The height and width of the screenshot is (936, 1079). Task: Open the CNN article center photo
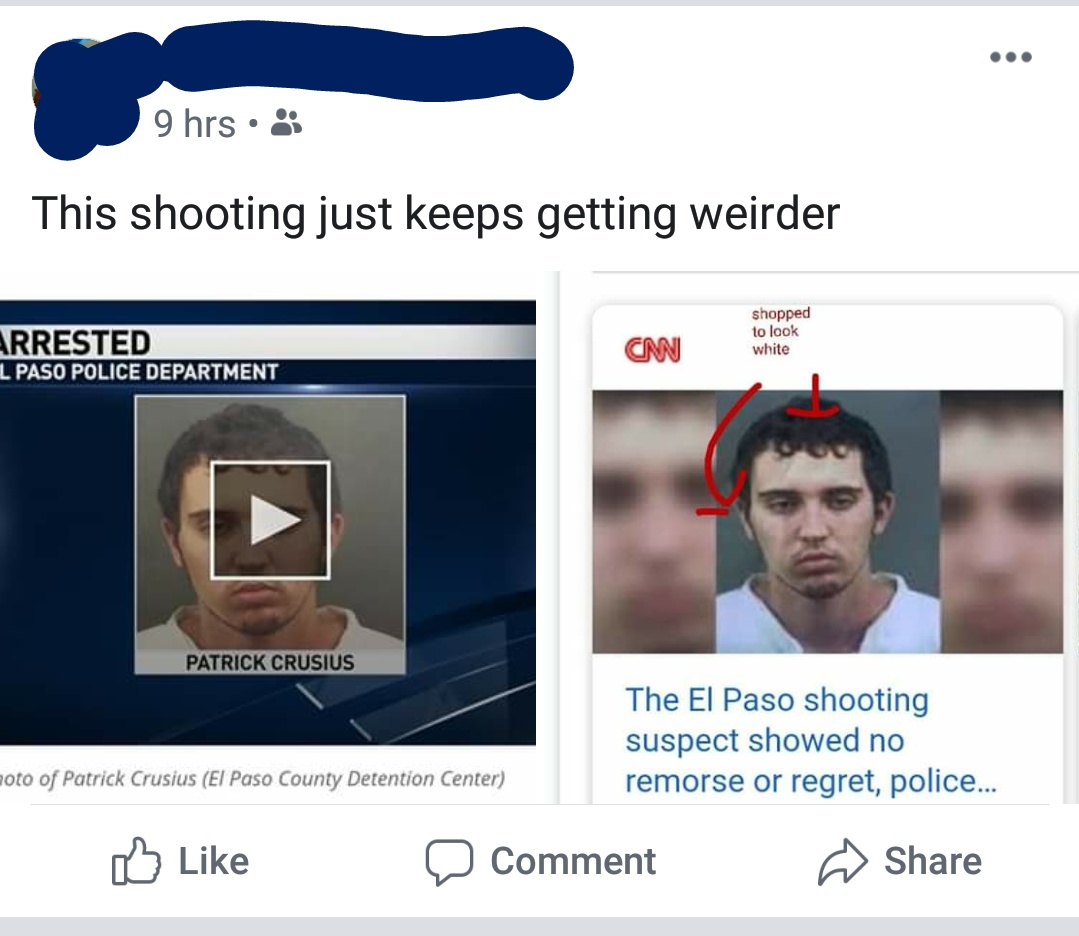828,521
